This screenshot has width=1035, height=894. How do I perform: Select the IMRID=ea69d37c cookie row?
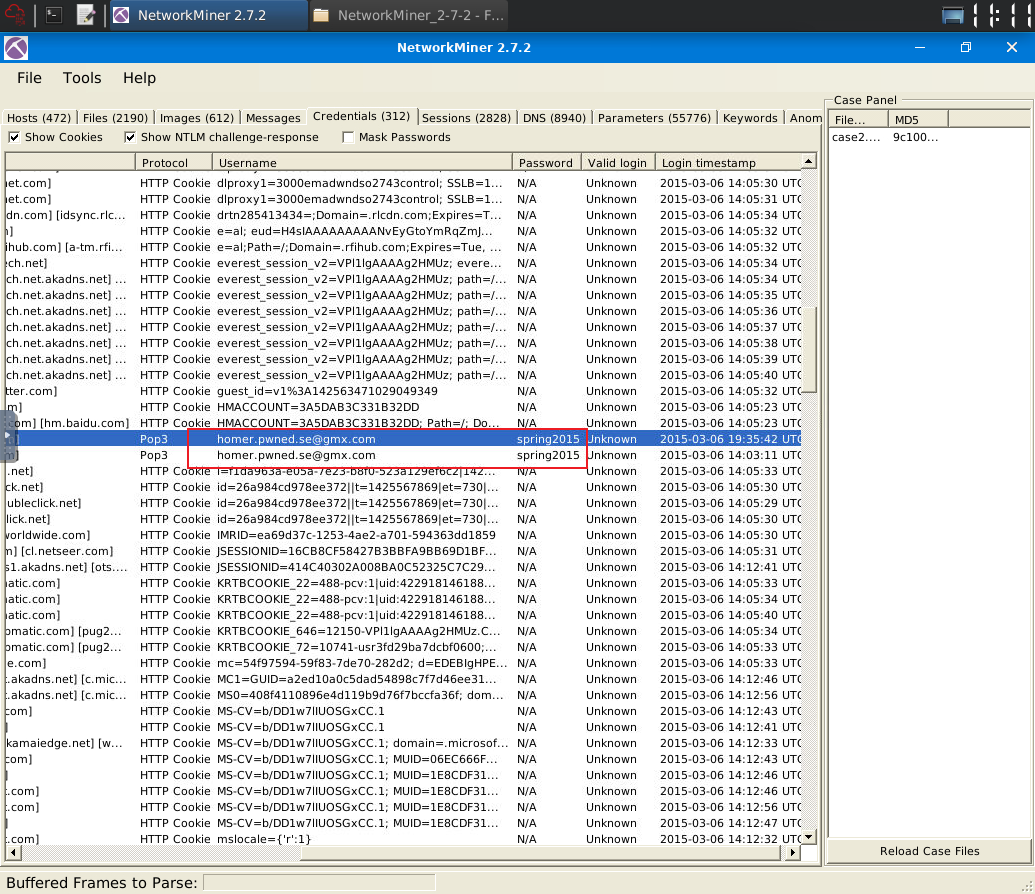[403, 535]
